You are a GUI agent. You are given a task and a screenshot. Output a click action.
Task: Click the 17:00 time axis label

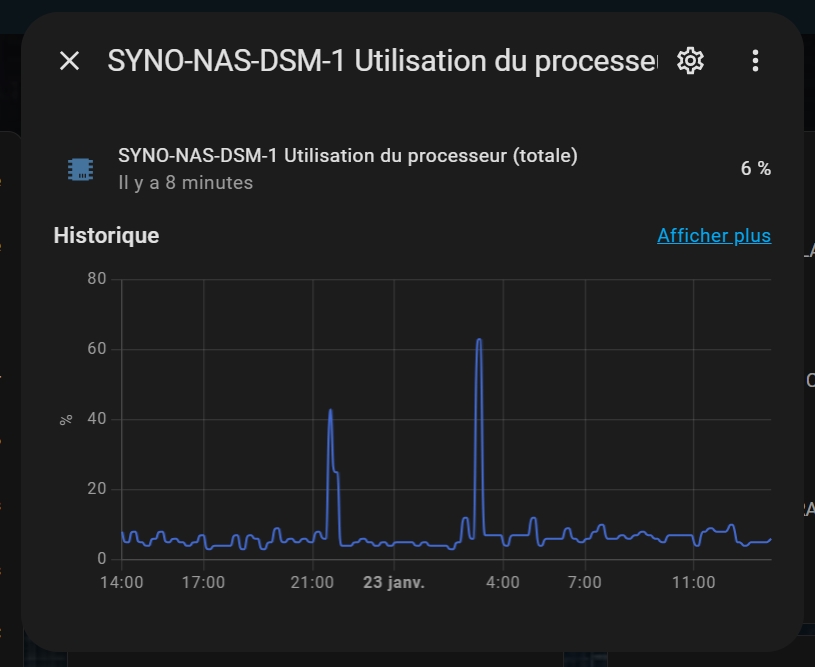204,582
